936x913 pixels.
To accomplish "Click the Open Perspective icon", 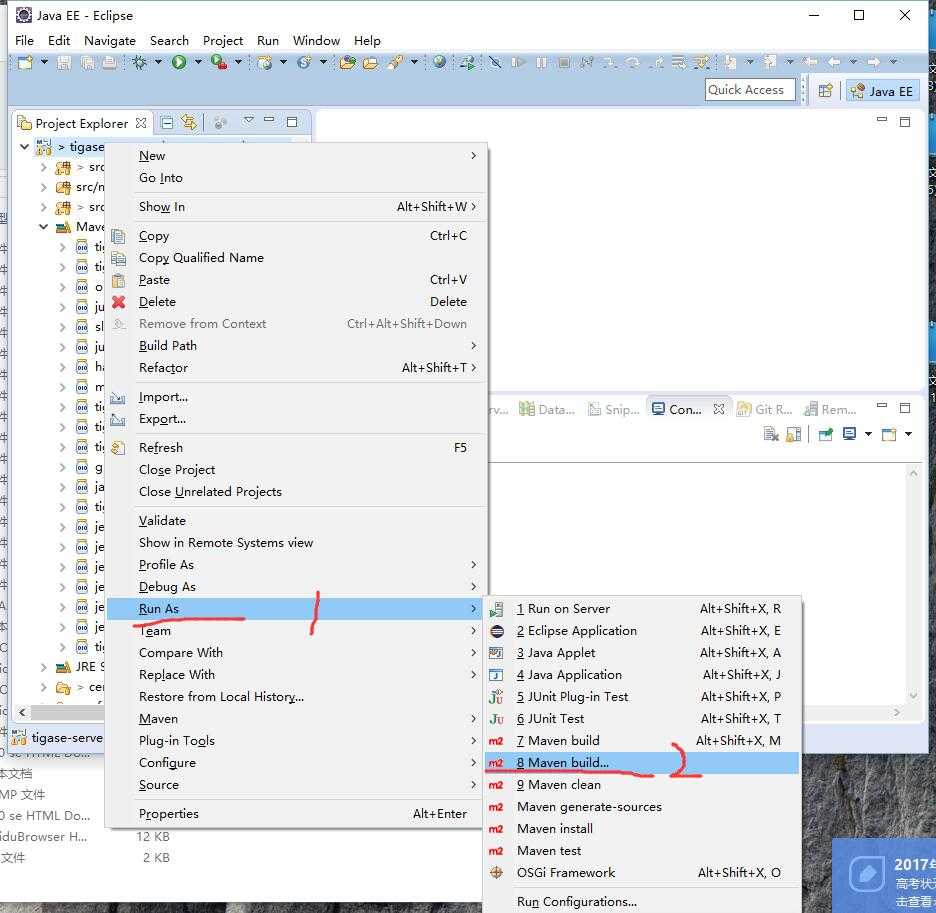I will point(826,91).
